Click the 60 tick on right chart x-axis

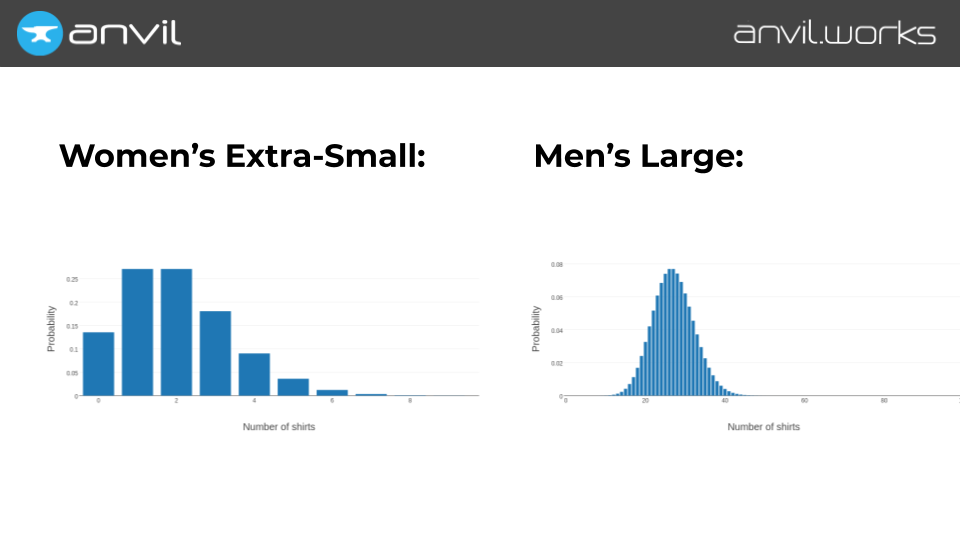(804, 401)
